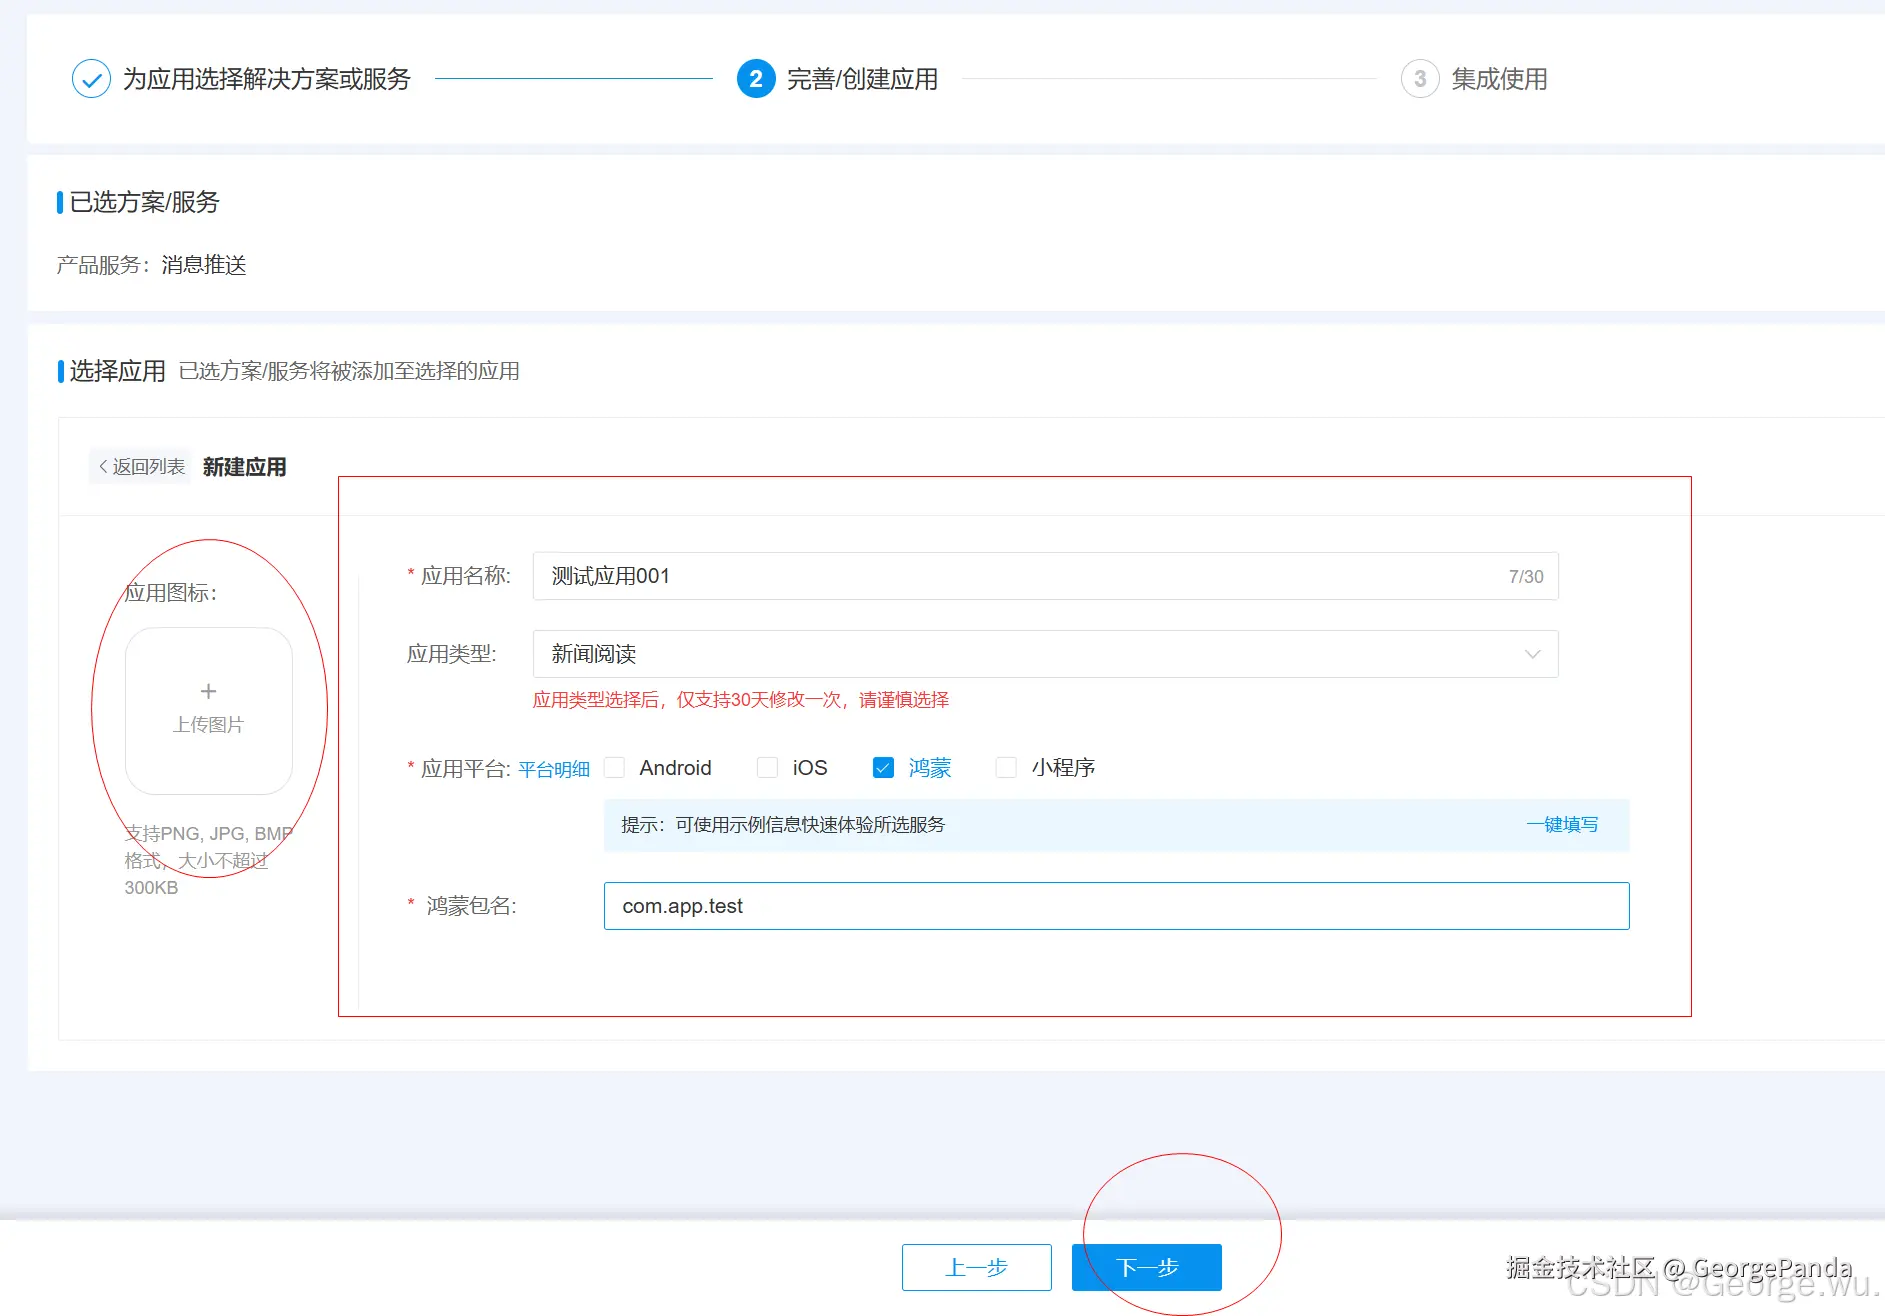The image size is (1885, 1316).
Task: Click the 消息推送 product service text
Action: coord(204,265)
